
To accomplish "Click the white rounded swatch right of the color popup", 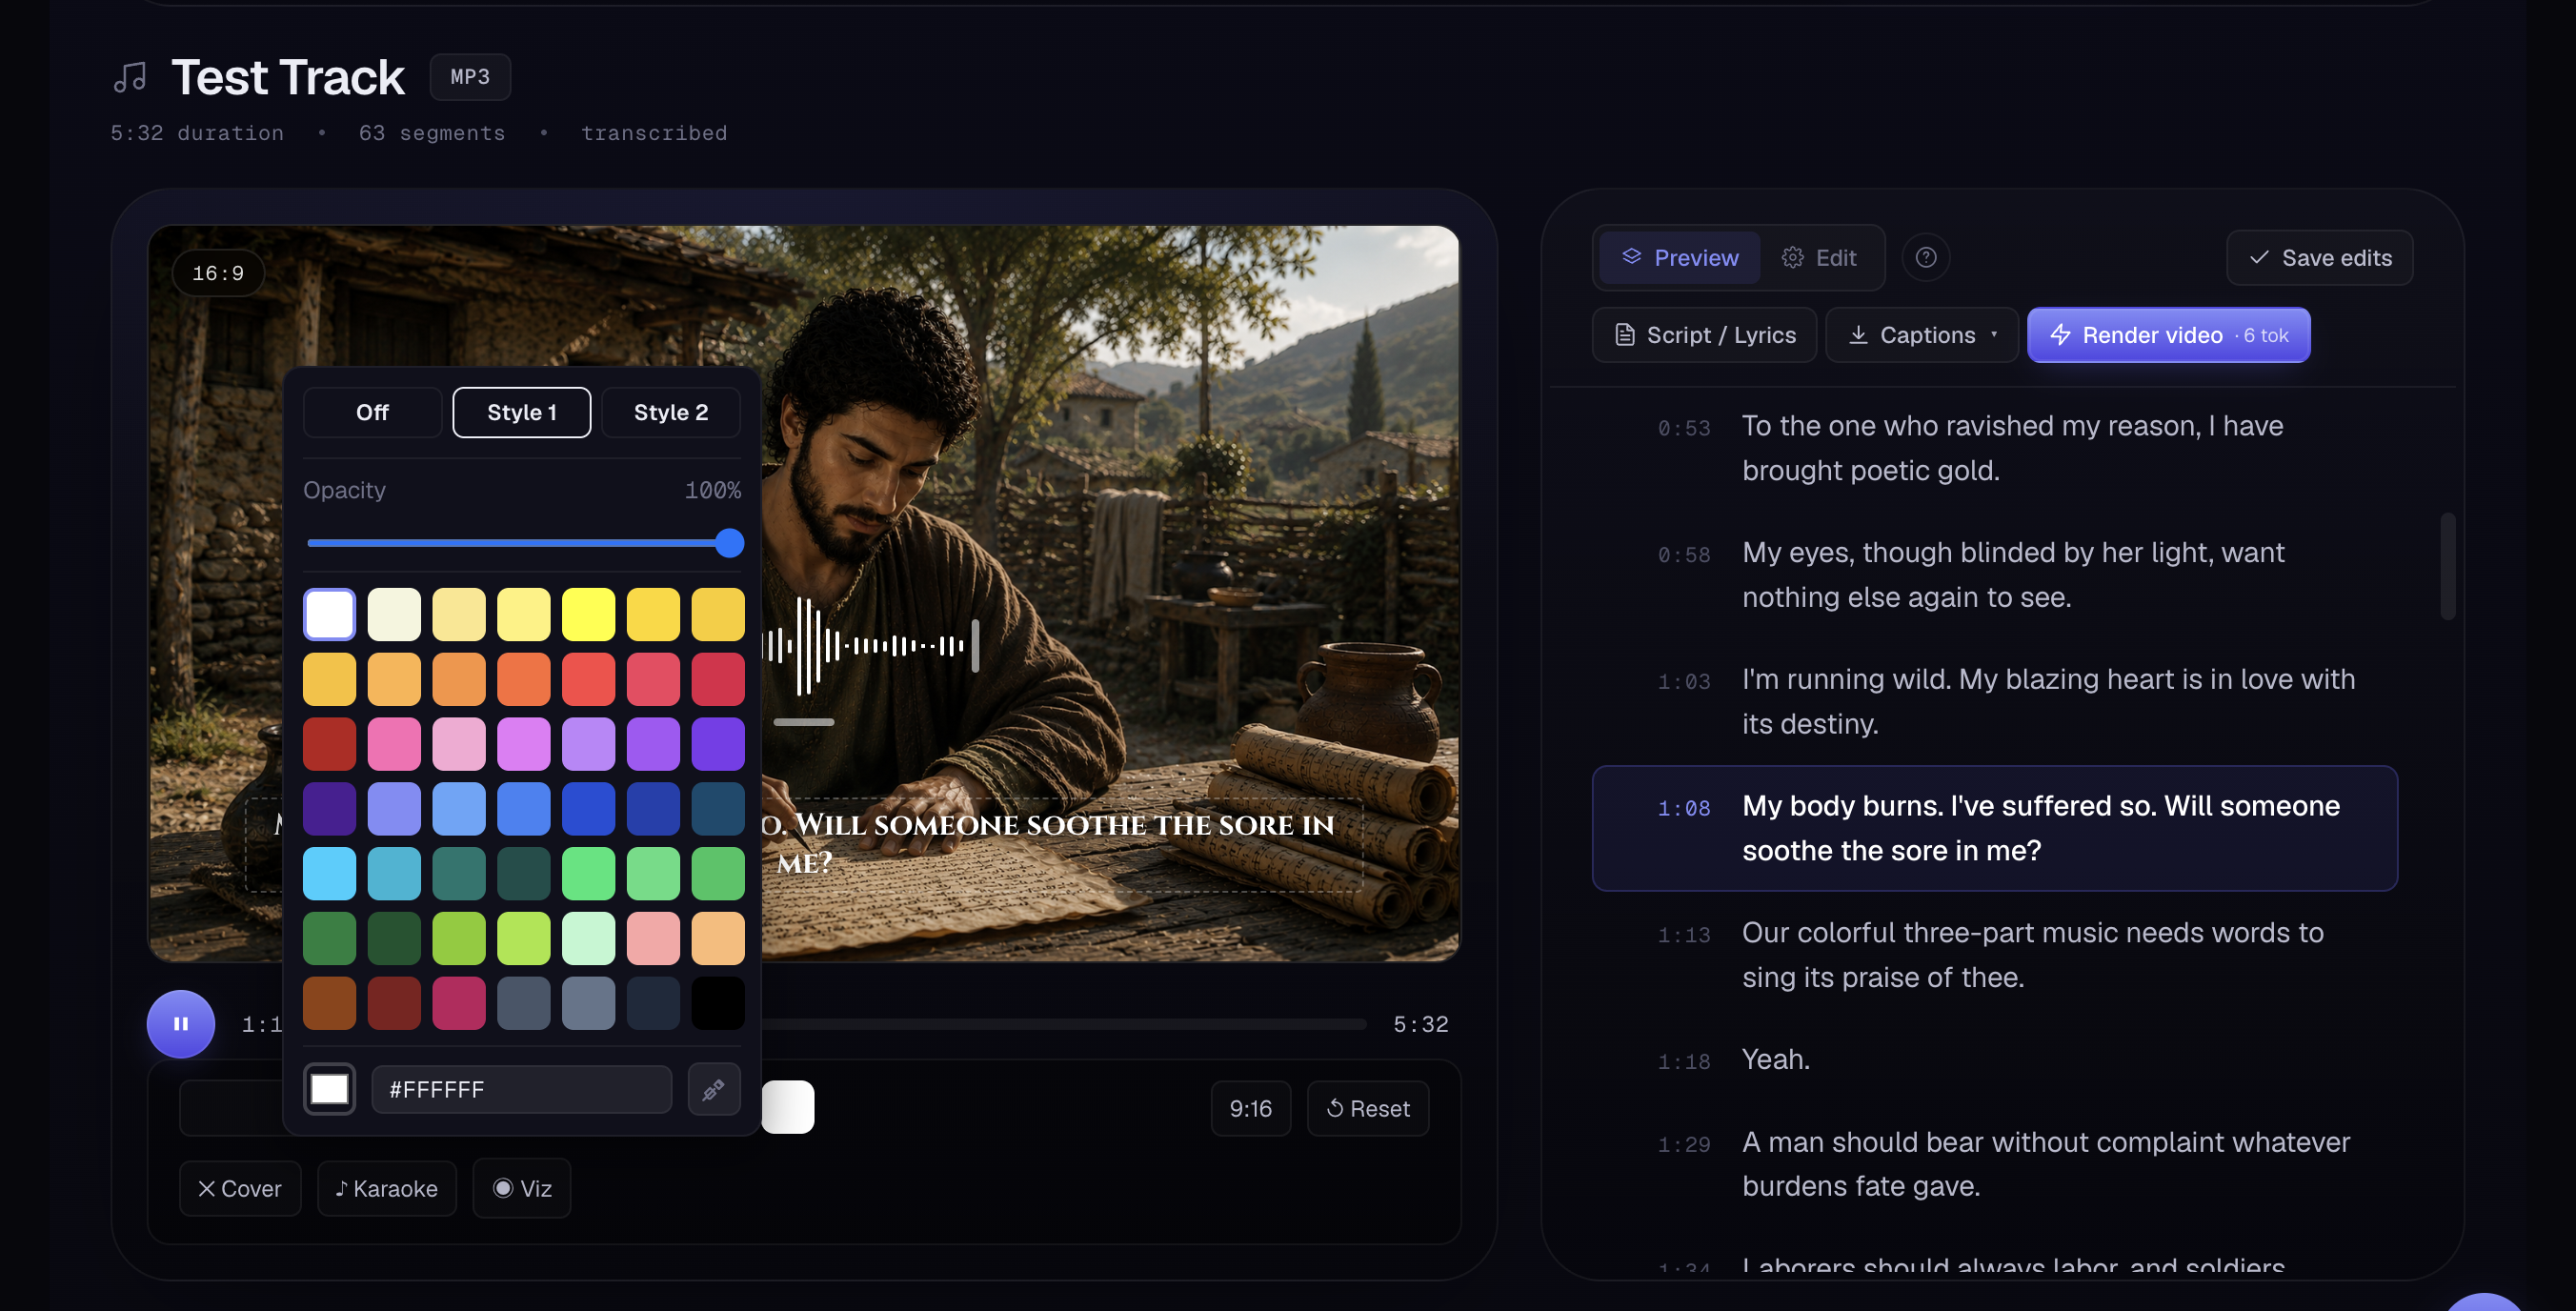I will click(788, 1107).
